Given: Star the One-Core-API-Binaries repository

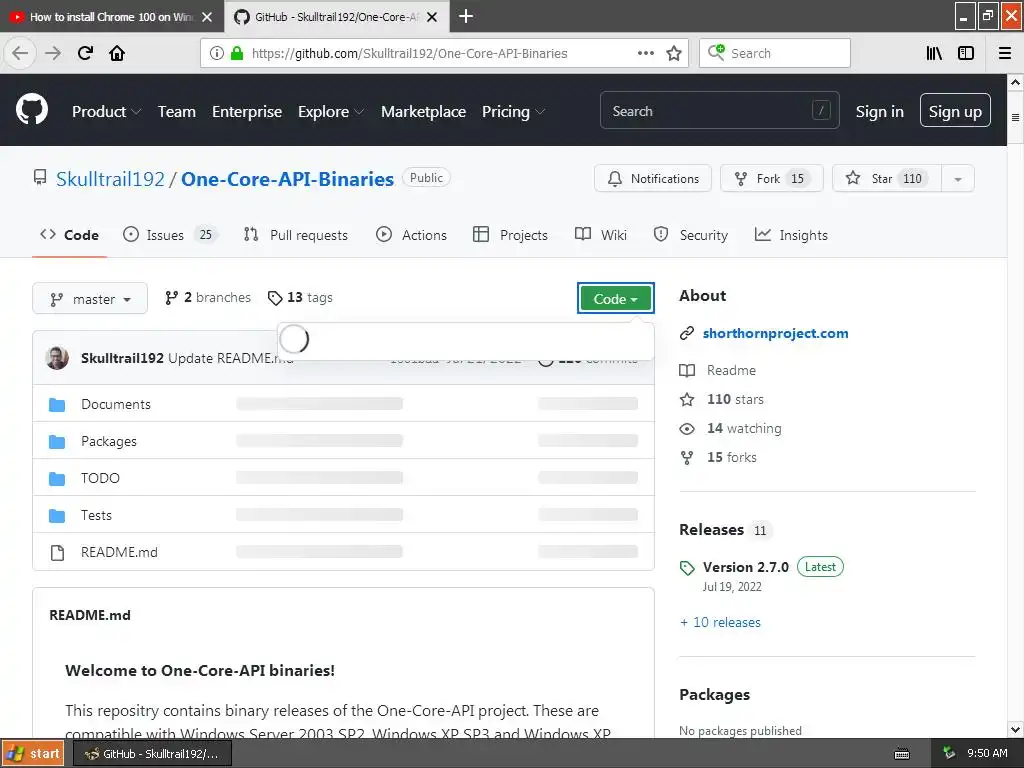Looking at the screenshot, I should tap(887, 178).
